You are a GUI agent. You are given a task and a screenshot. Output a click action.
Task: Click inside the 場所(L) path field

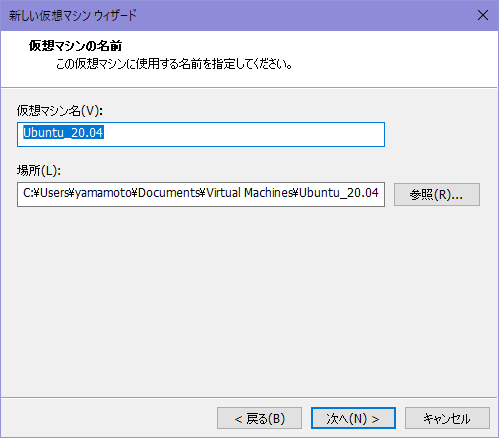(x=201, y=194)
